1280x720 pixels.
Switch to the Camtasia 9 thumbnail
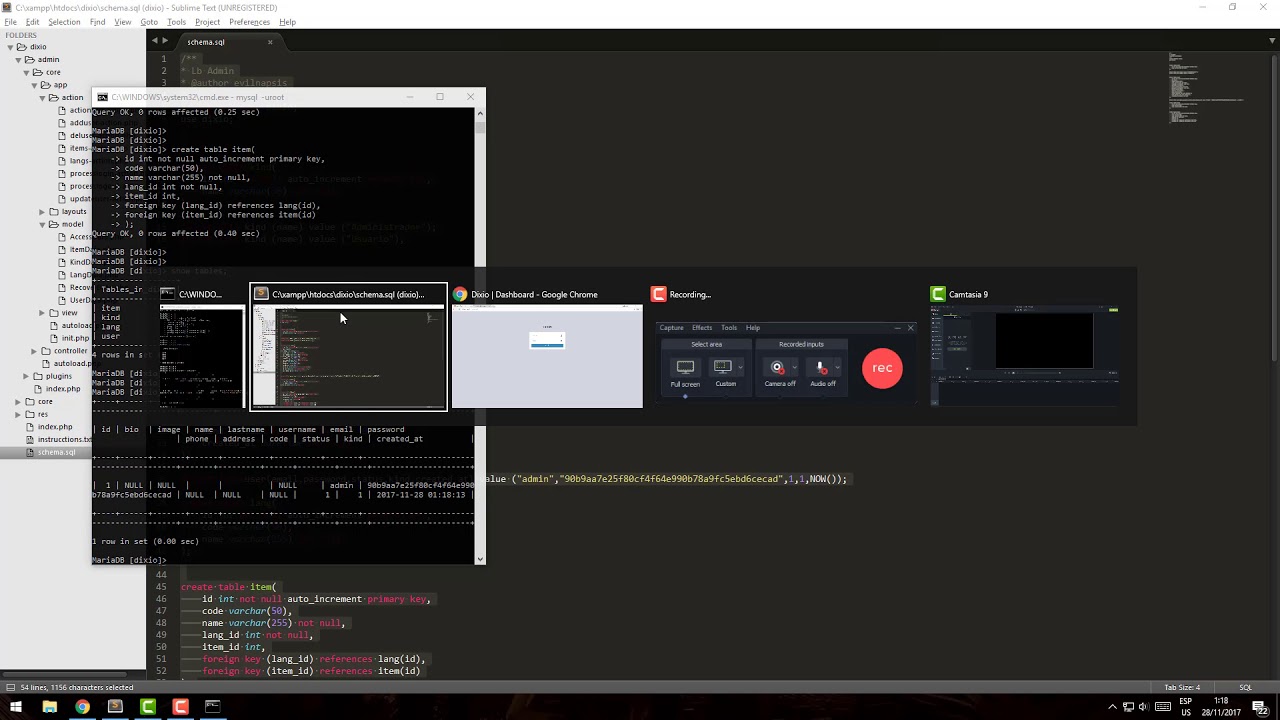(1026, 347)
